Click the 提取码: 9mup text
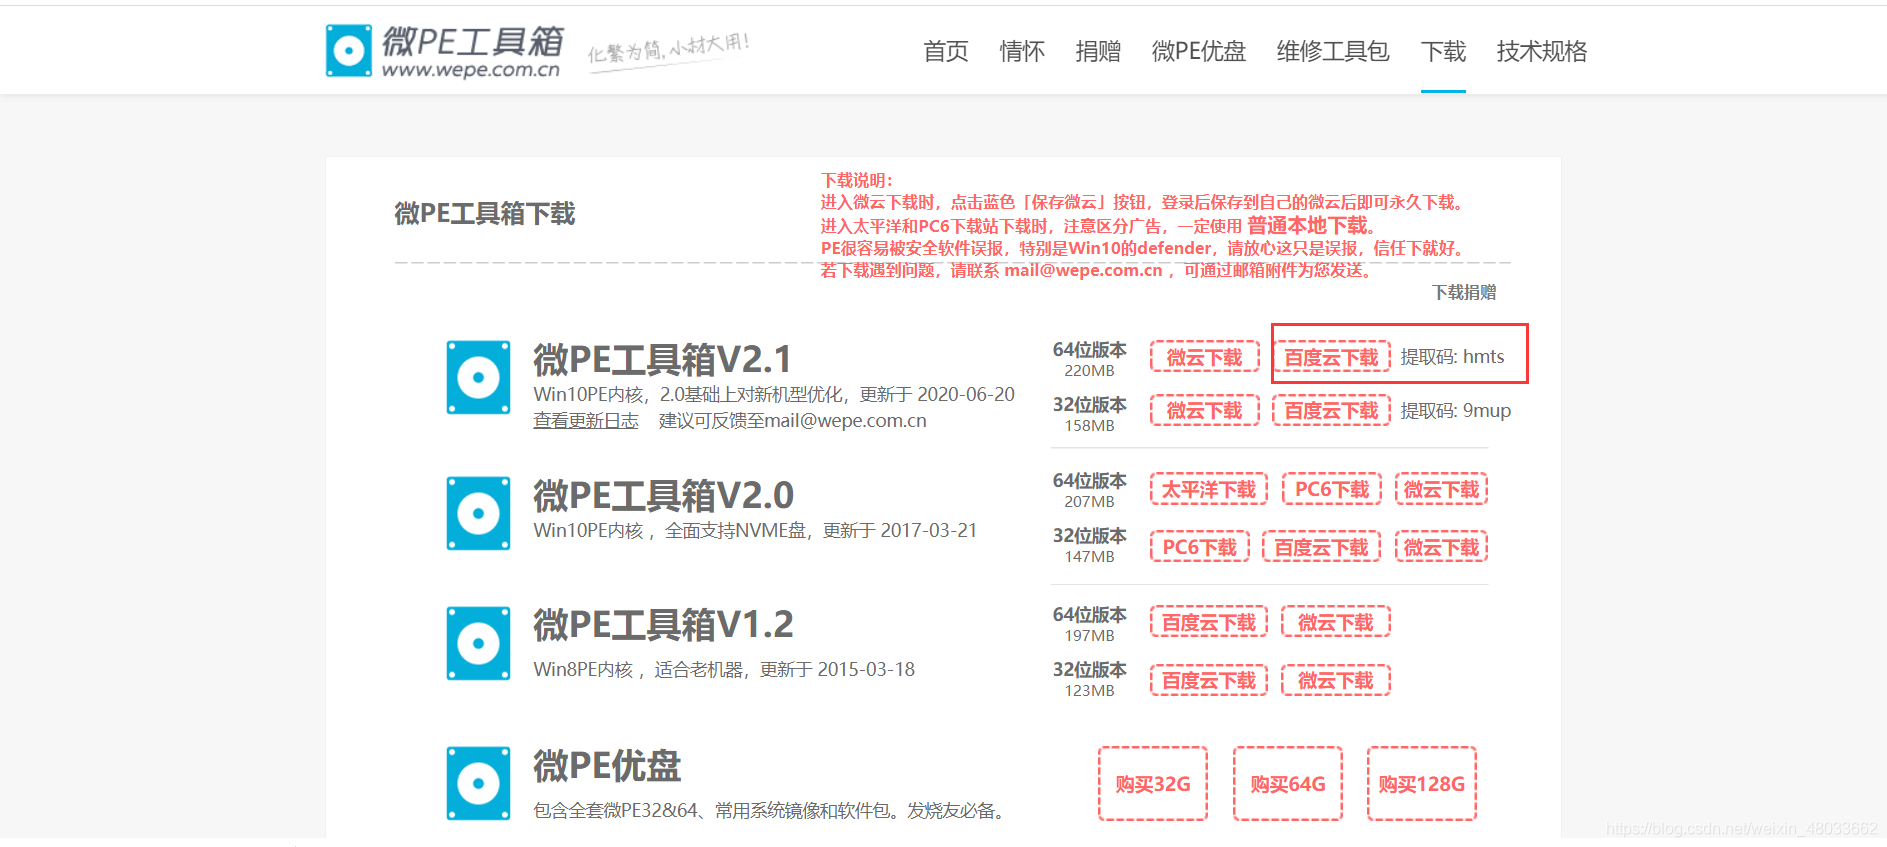 1455,410
